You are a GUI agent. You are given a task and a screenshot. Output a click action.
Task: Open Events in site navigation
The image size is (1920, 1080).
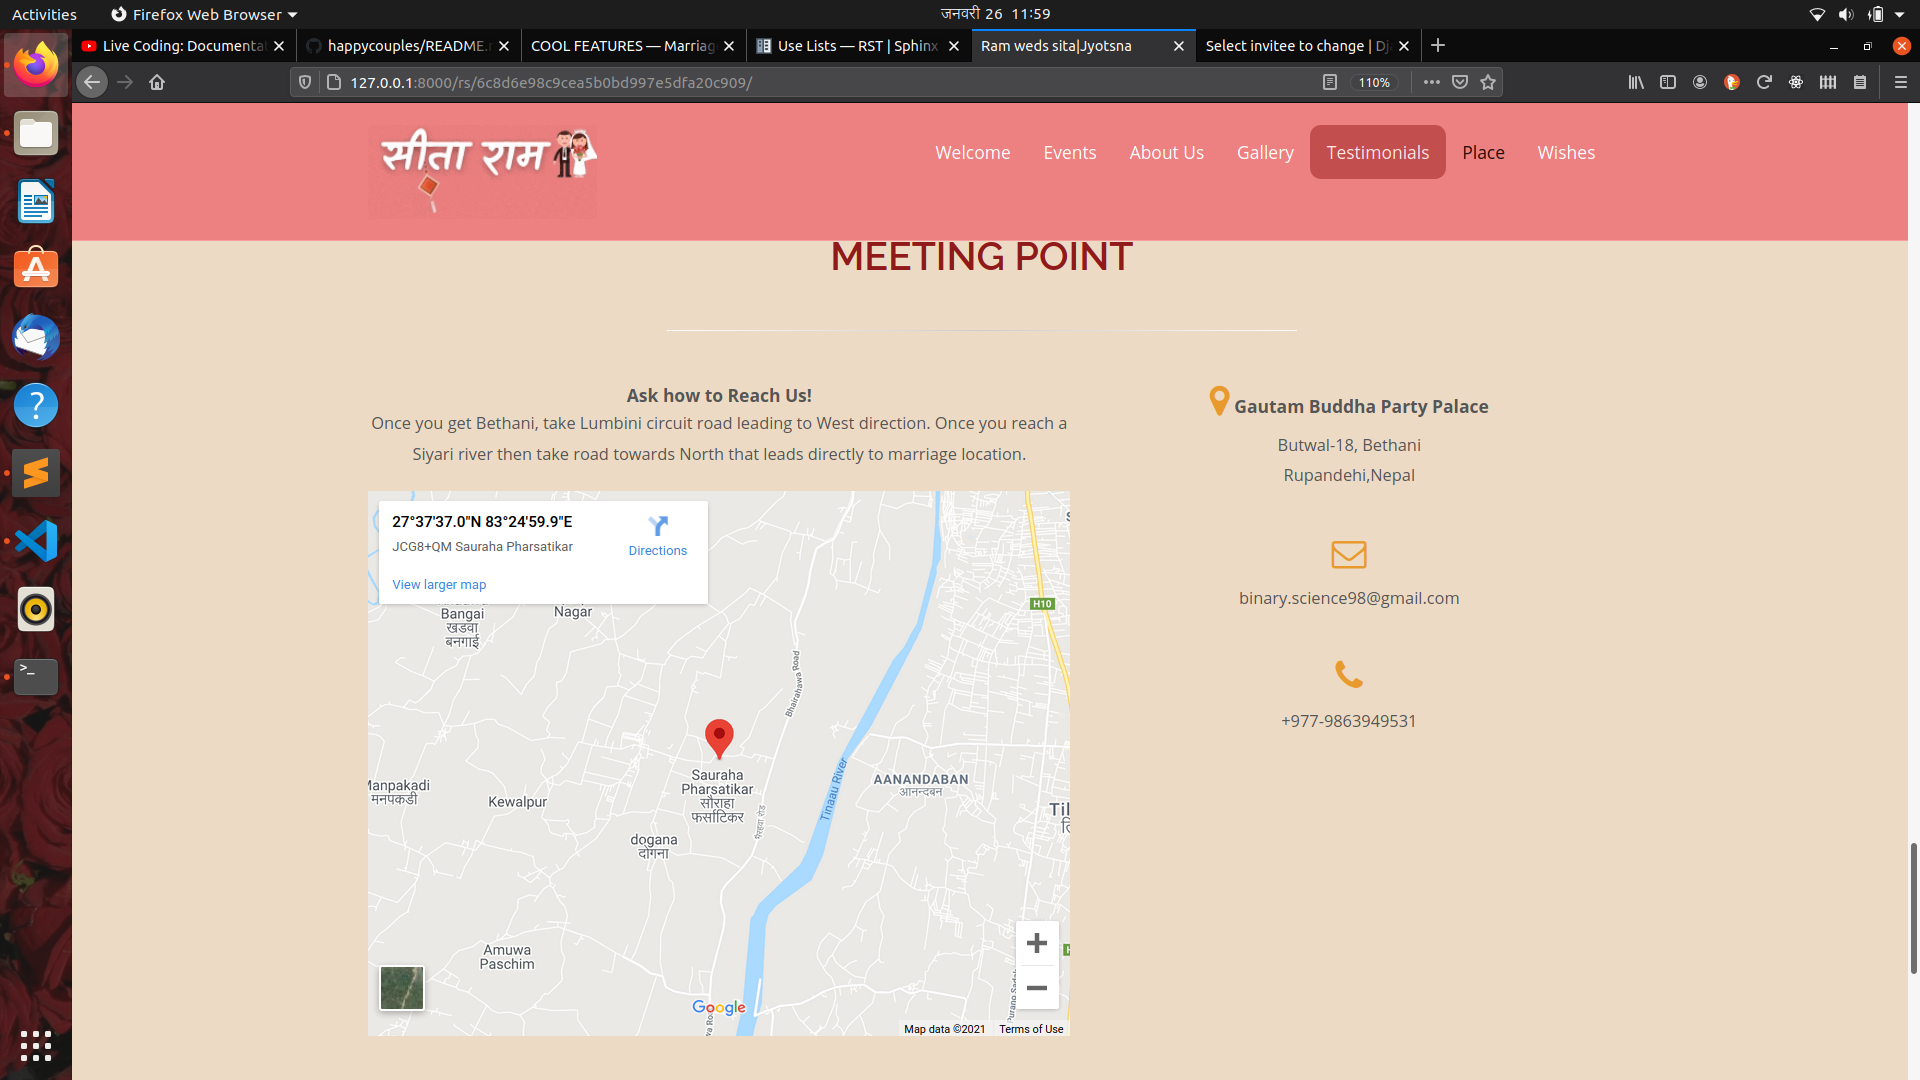coord(1069,152)
